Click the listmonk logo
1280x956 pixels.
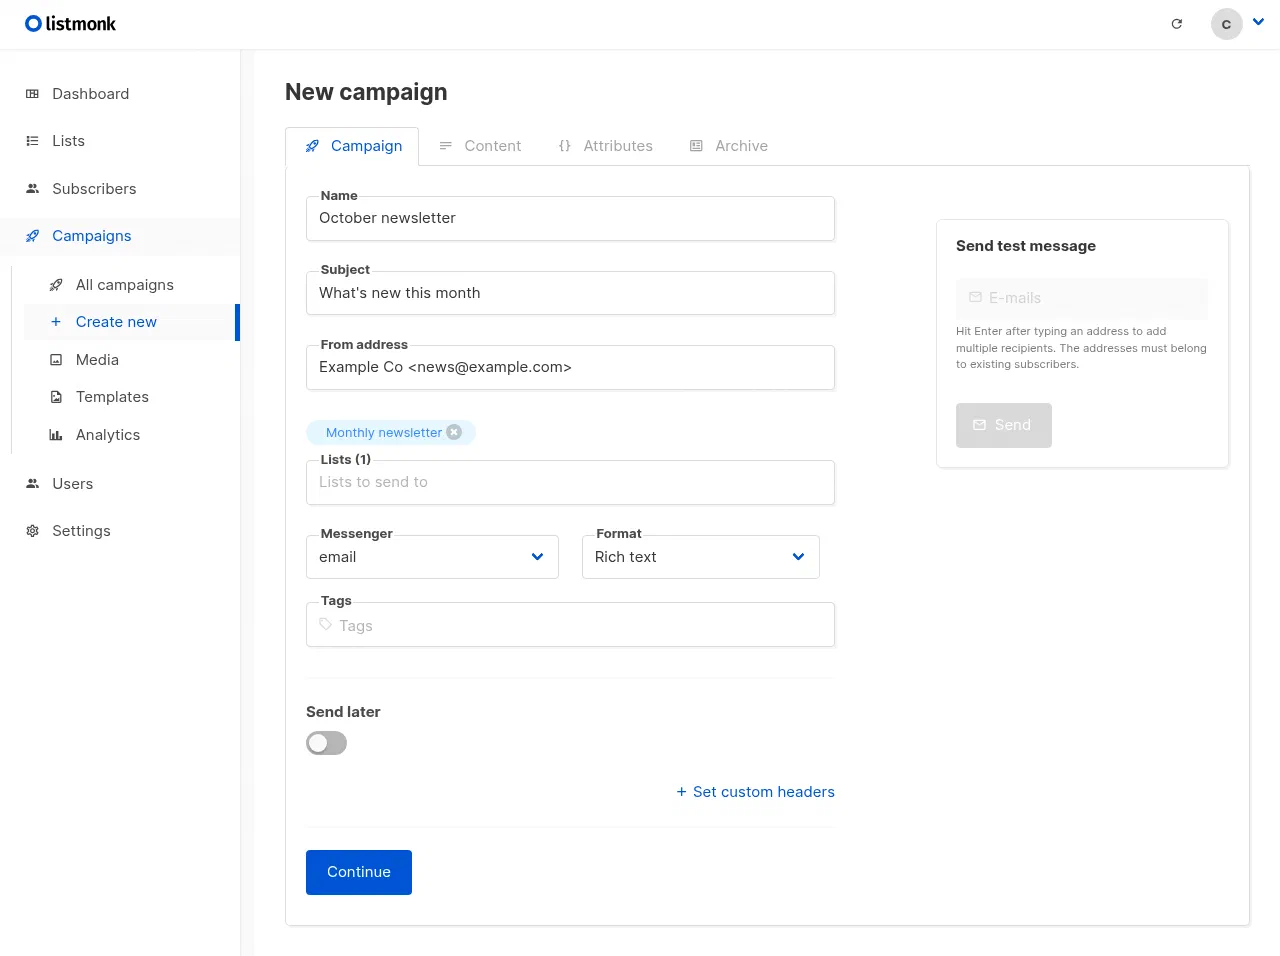pyautogui.click(x=70, y=23)
